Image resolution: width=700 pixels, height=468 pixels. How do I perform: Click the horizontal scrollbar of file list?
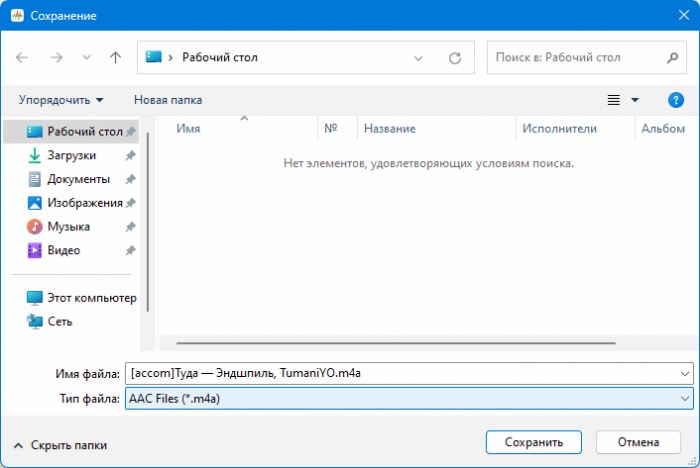(x=396, y=343)
